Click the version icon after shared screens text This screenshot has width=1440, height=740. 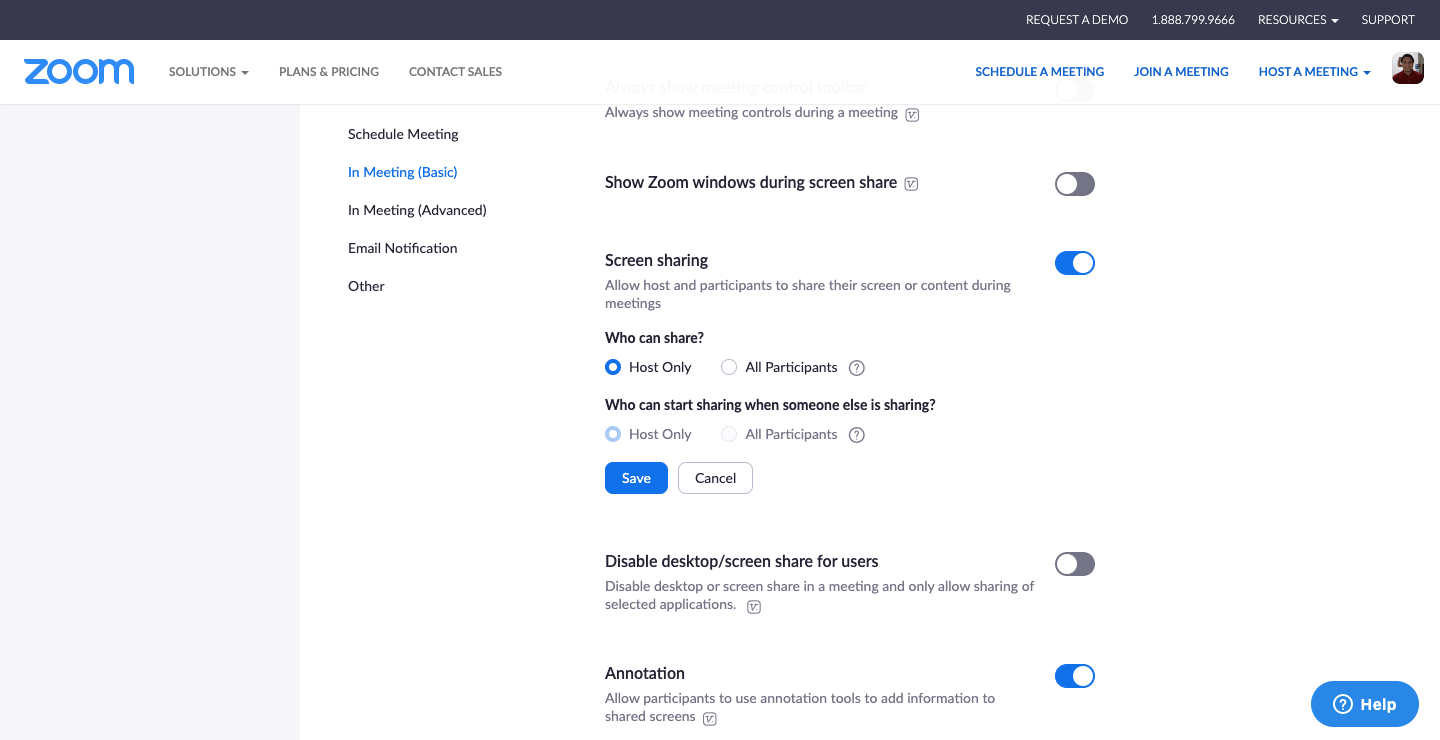tap(710, 718)
